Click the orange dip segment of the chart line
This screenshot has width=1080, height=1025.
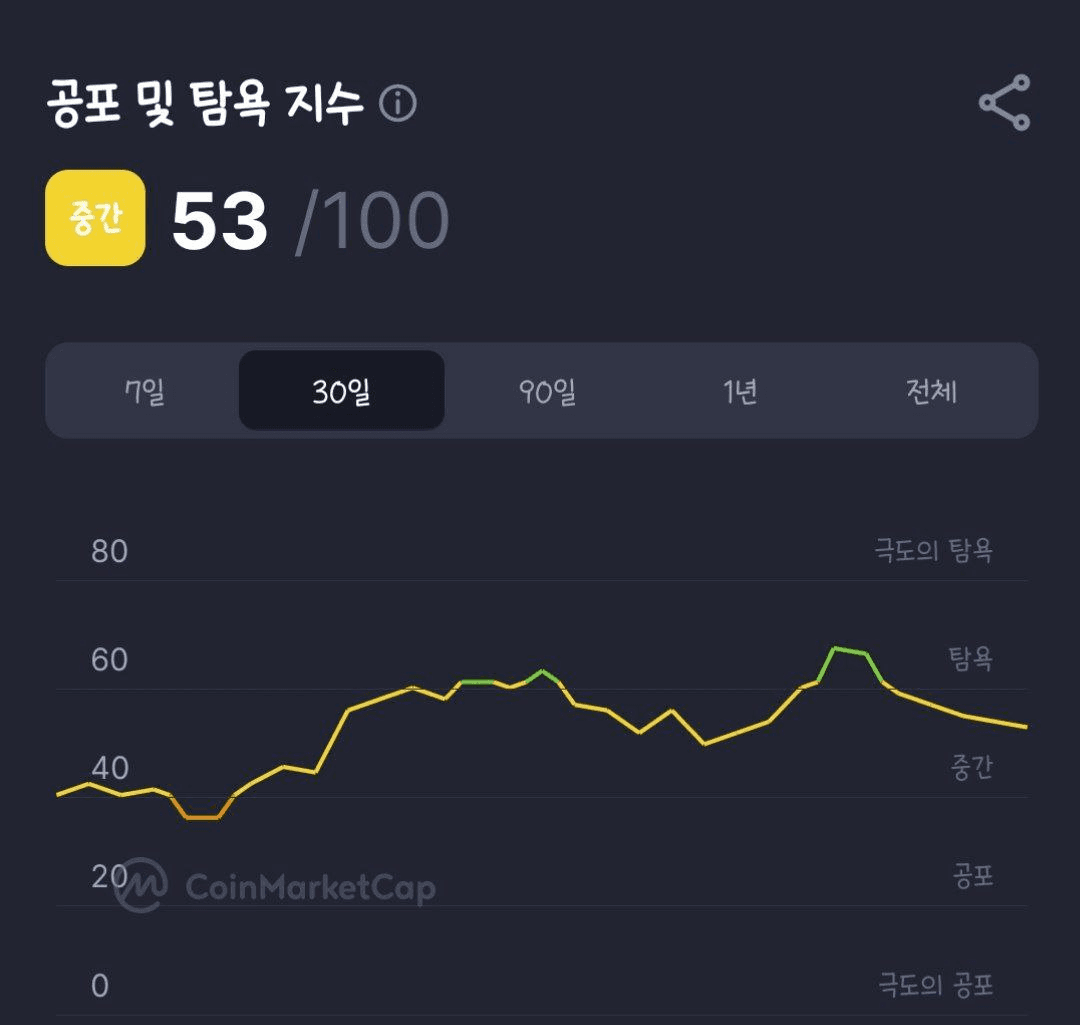click(x=201, y=817)
